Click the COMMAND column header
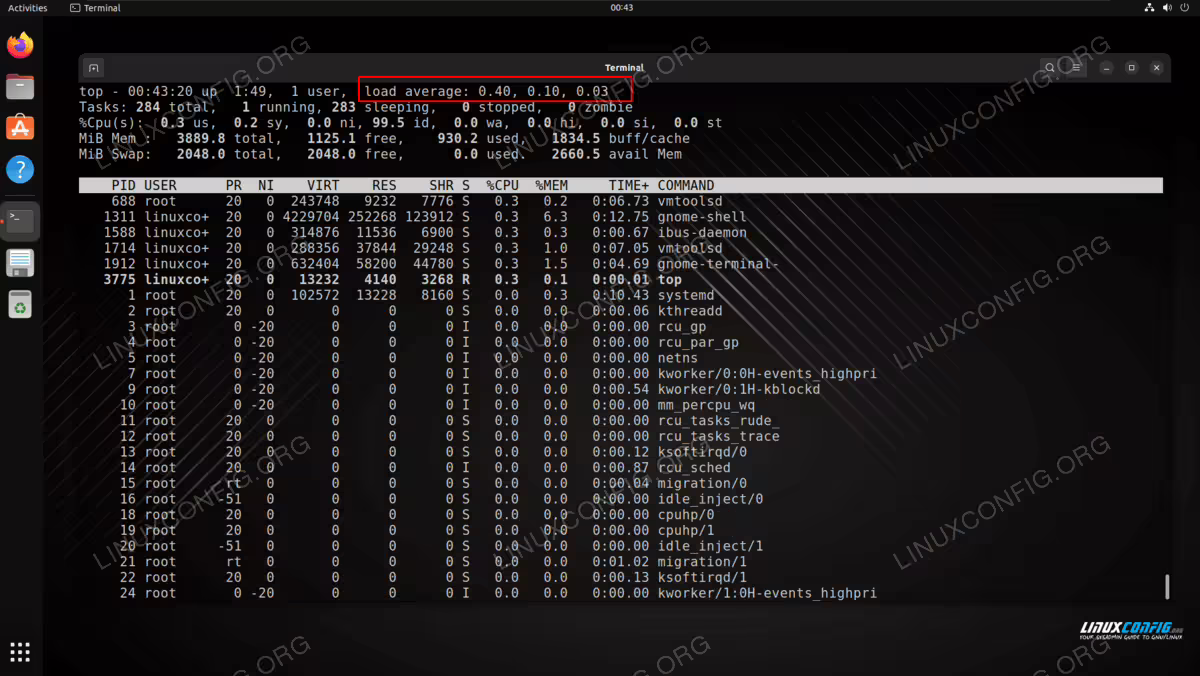 (686, 185)
